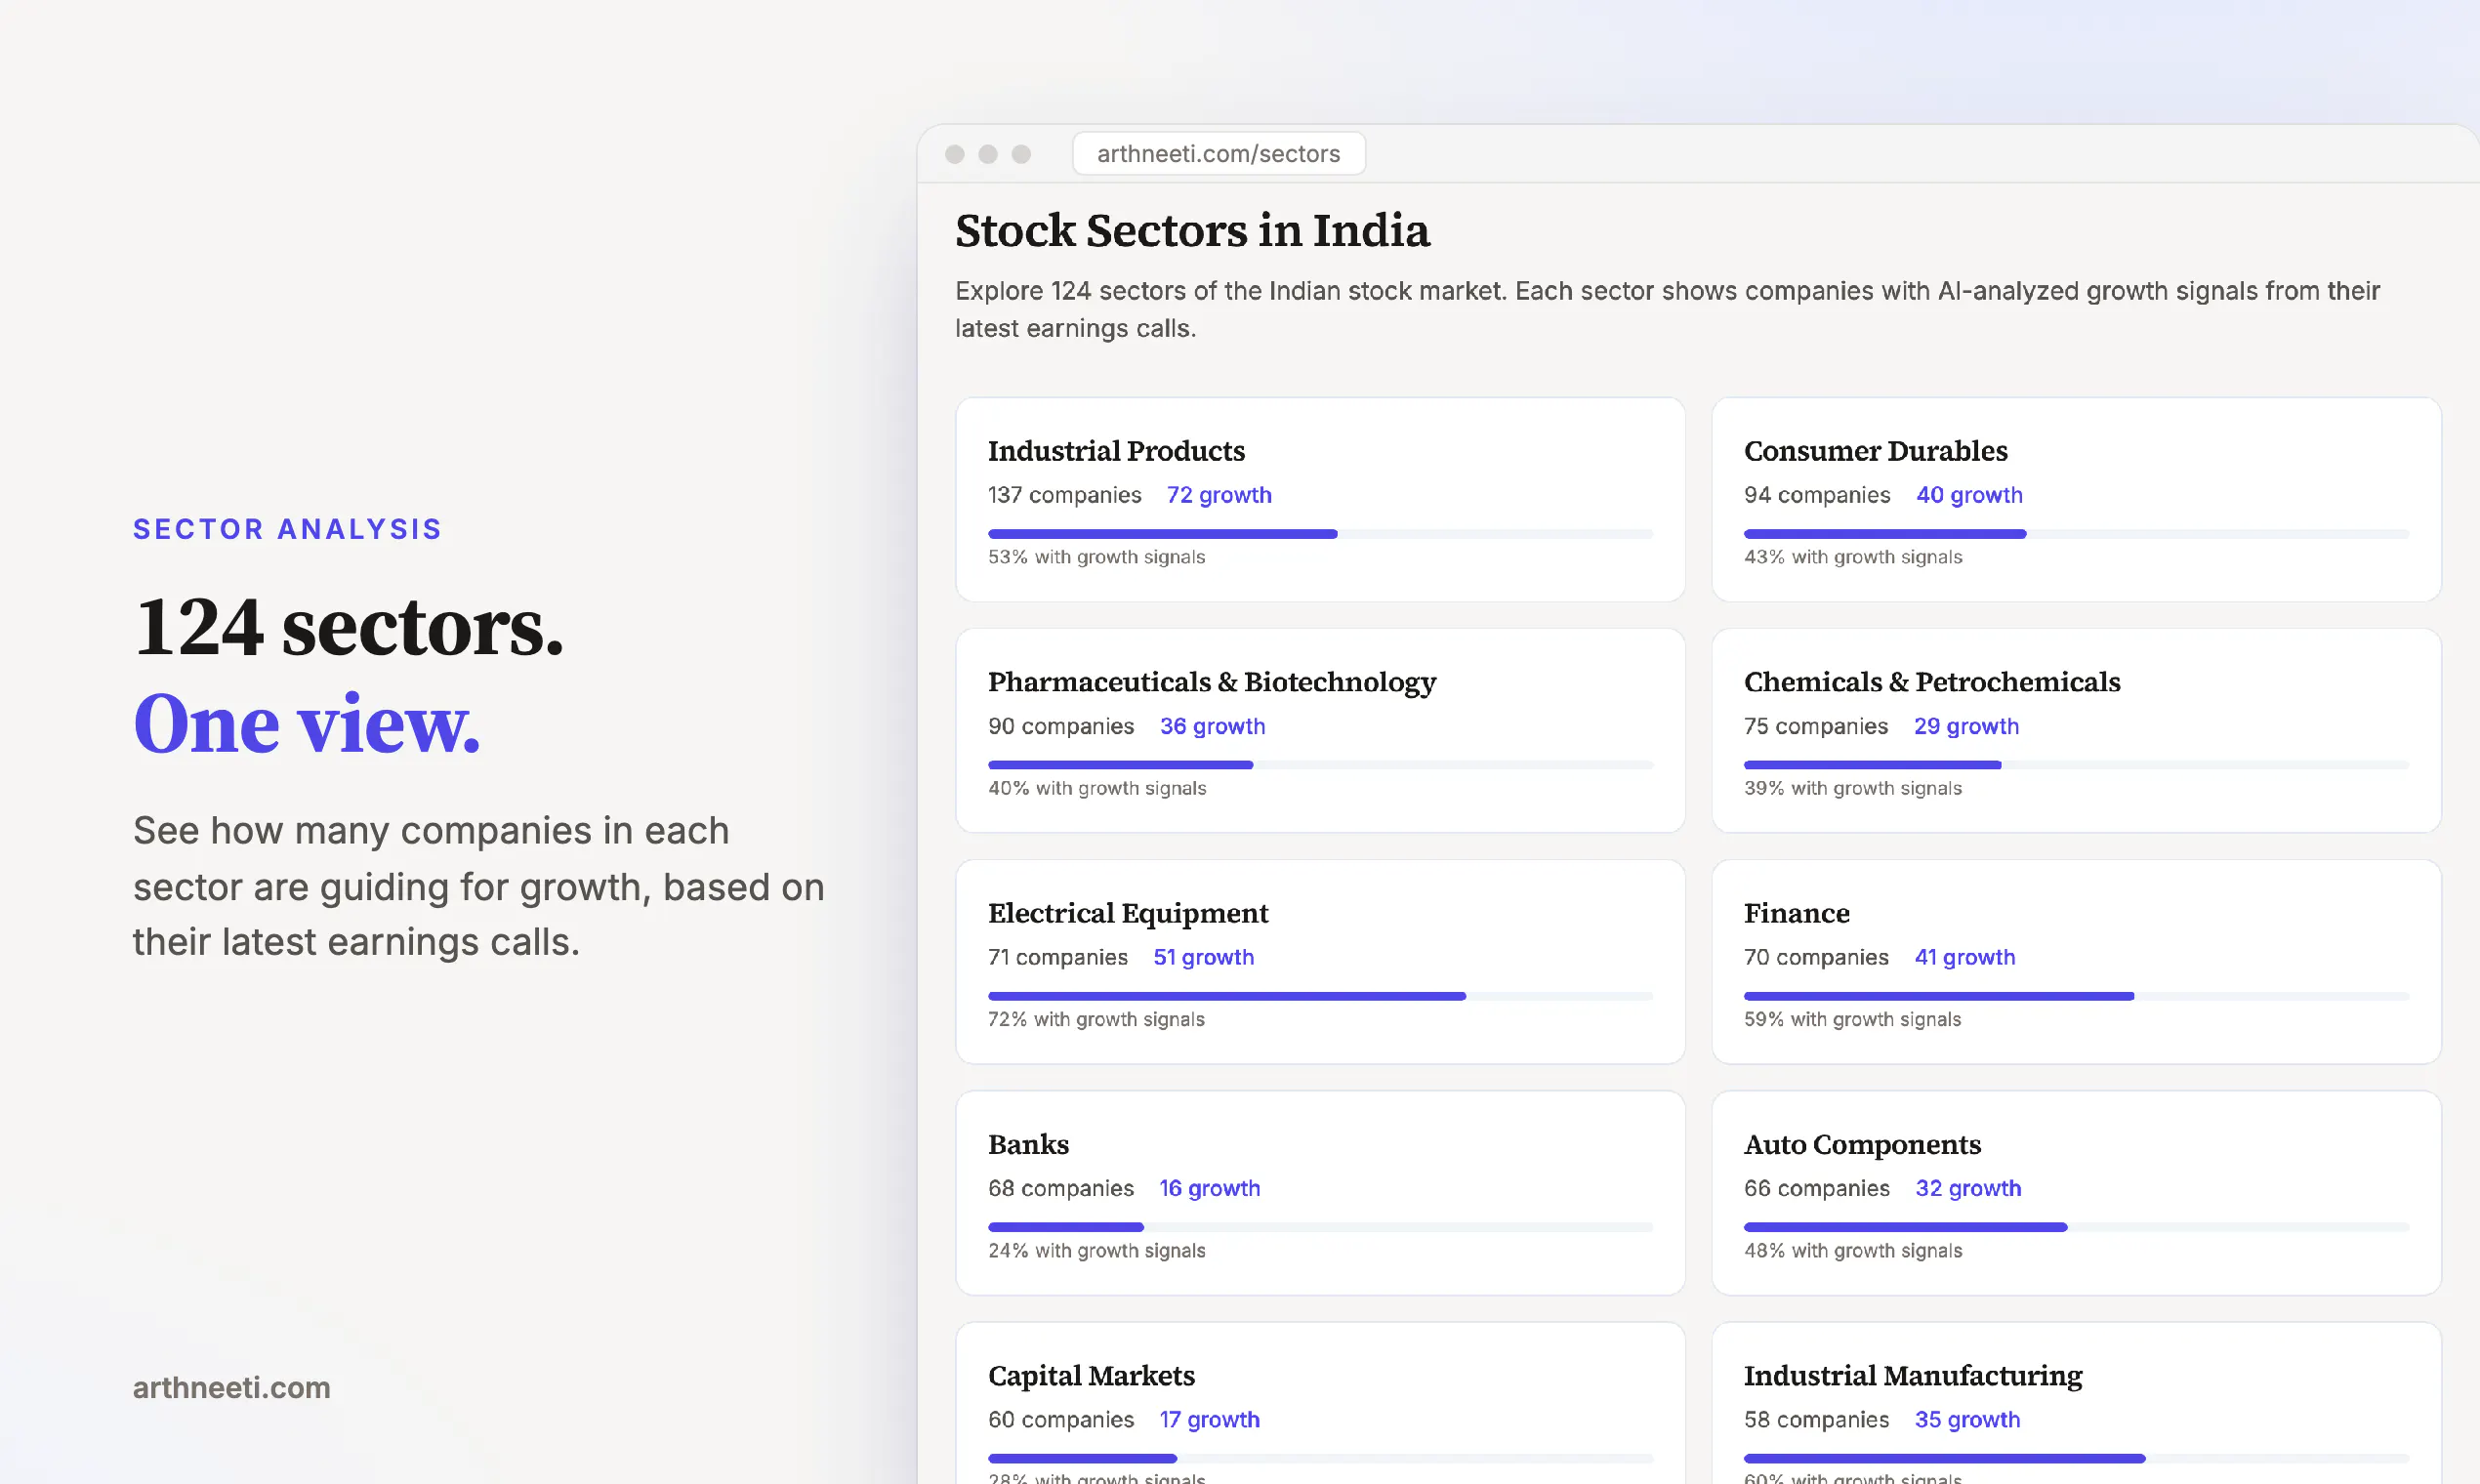Click the Industrial Products 53% progress bar
This screenshot has height=1484, width=2480.
pyautogui.click(x=1320, y=534)
